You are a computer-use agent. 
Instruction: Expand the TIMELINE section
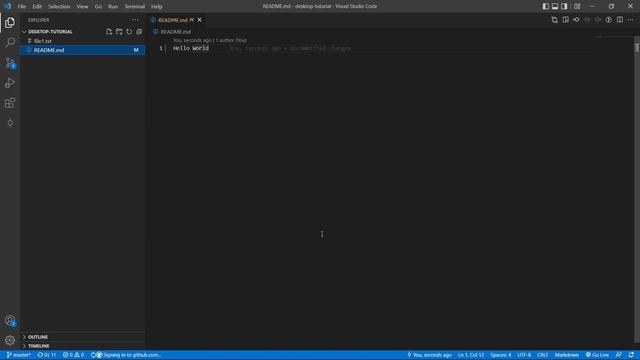tap(38, 346)
